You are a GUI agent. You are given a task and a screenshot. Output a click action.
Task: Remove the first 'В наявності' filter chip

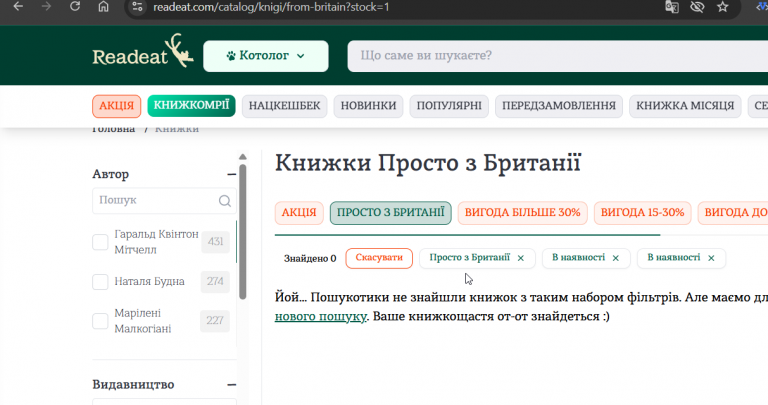(x=616, y=258)
